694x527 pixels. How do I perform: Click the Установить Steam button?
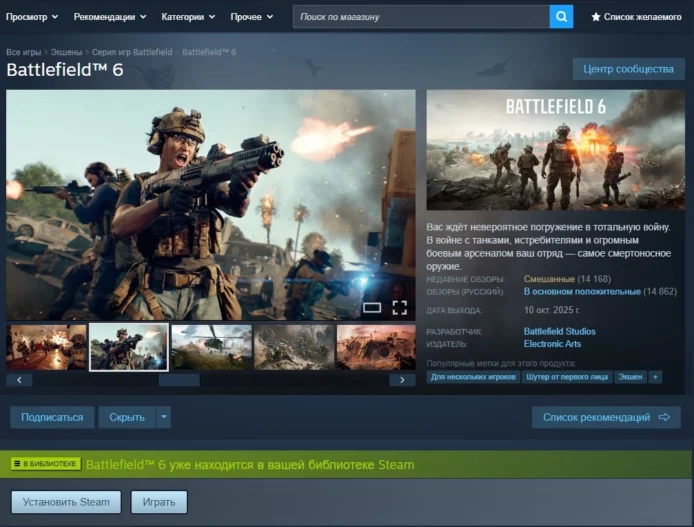click(66, 502)
